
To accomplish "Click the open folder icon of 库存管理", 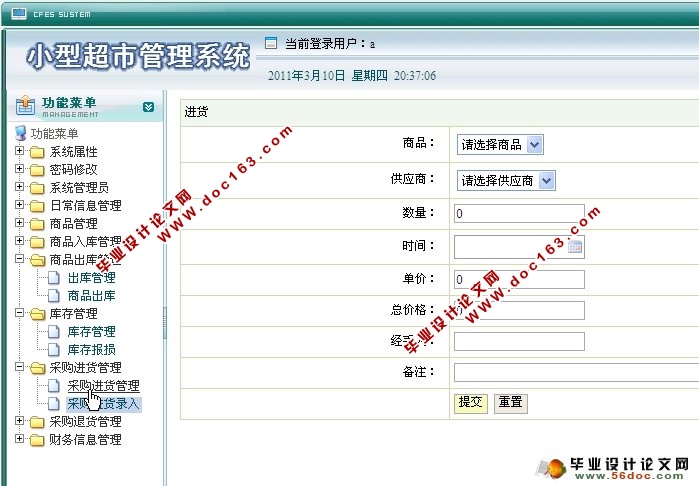I will pos(37,314).
